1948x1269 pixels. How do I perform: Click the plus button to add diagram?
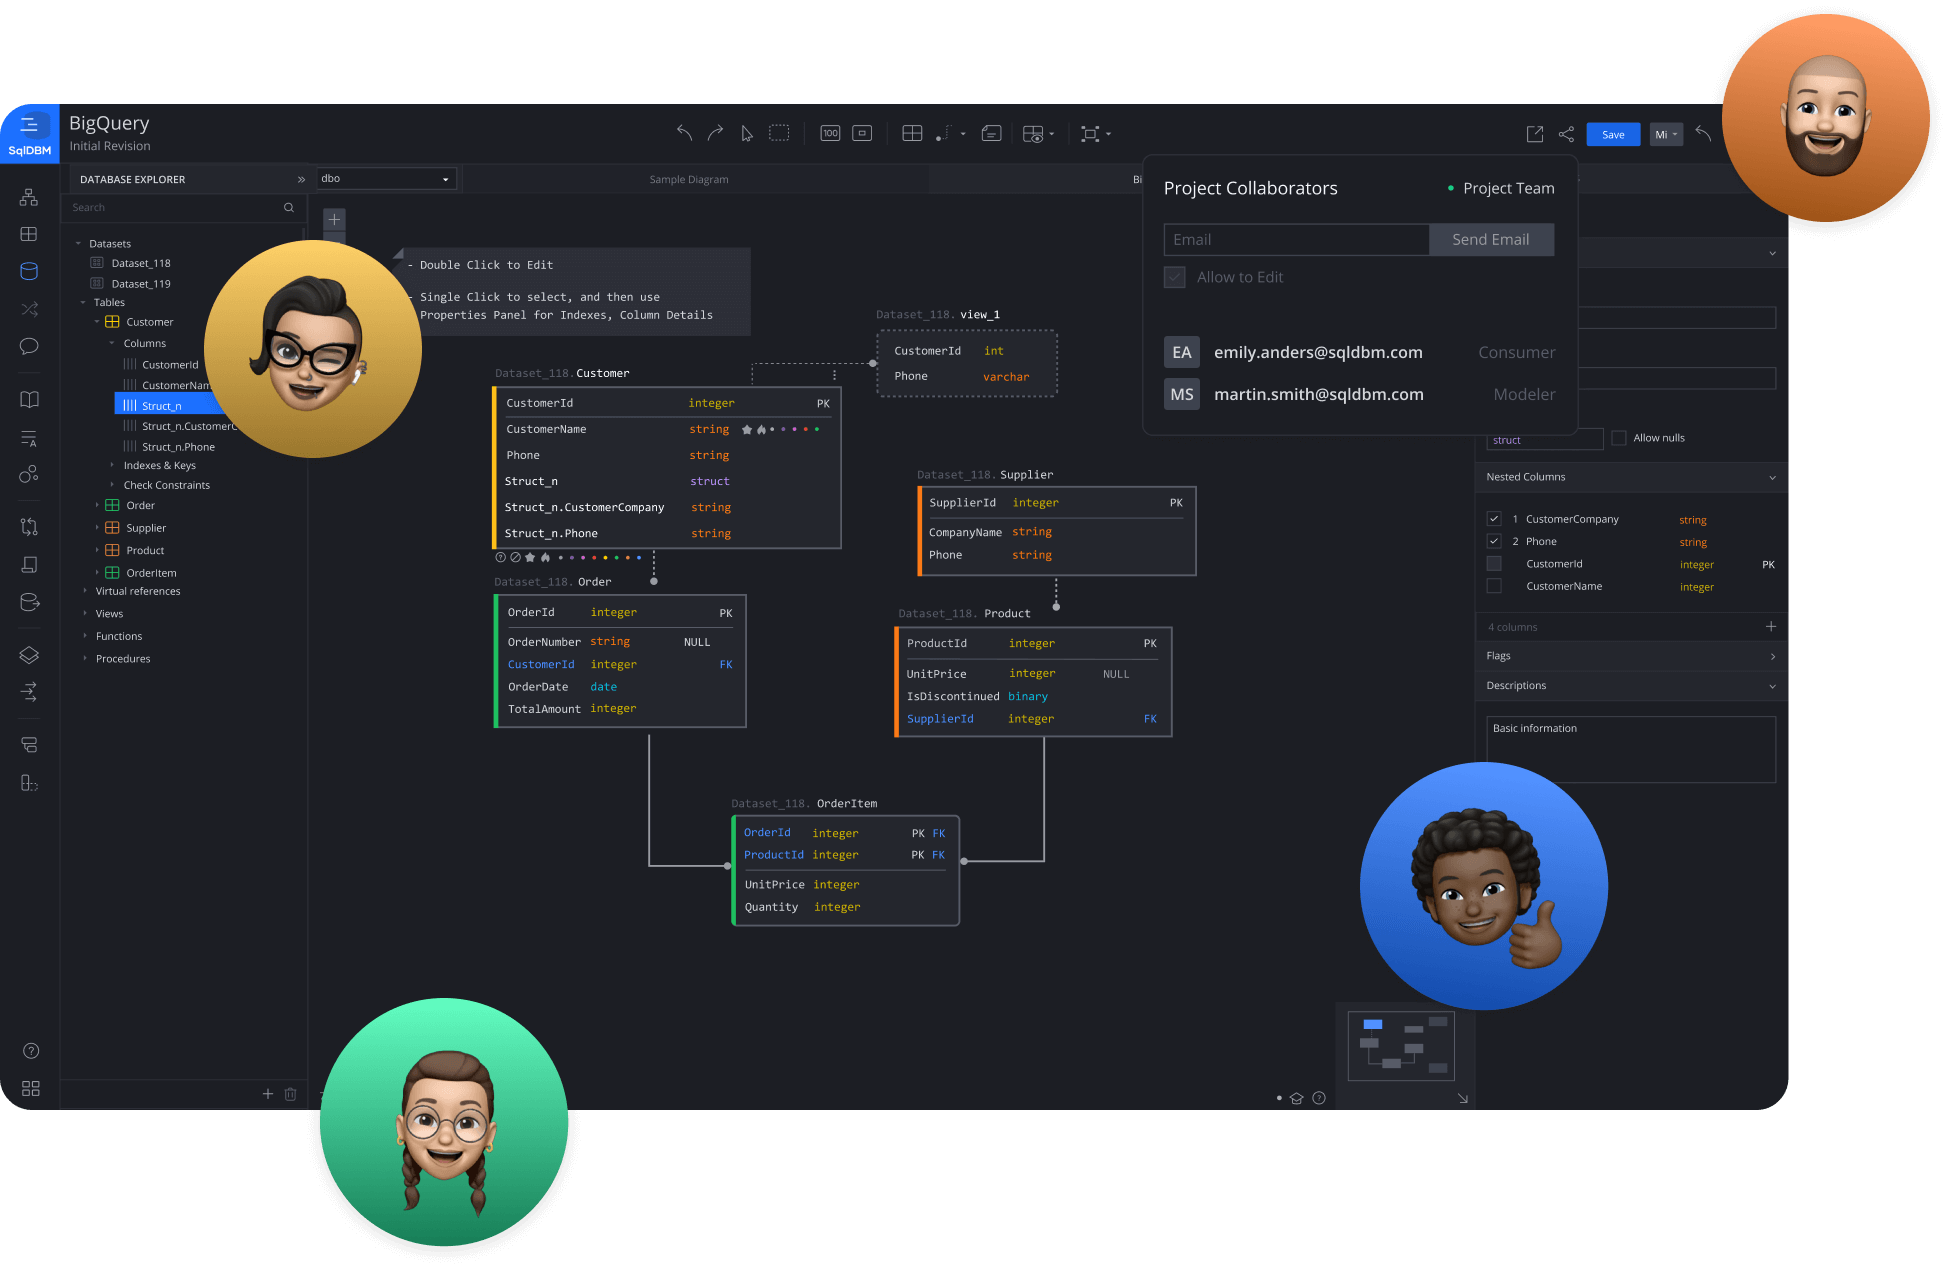(x=335, y=219)
